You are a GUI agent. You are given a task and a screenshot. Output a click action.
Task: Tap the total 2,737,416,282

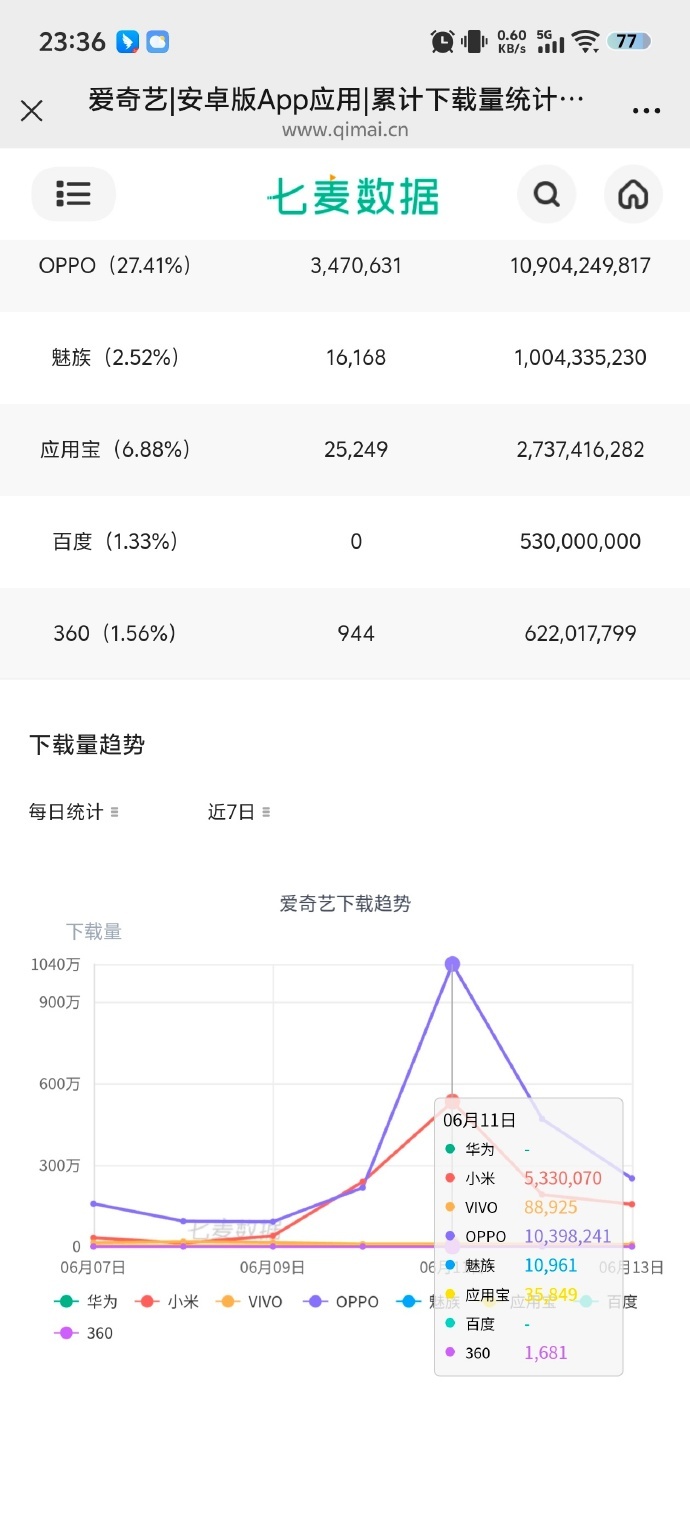tap(580, 450)
